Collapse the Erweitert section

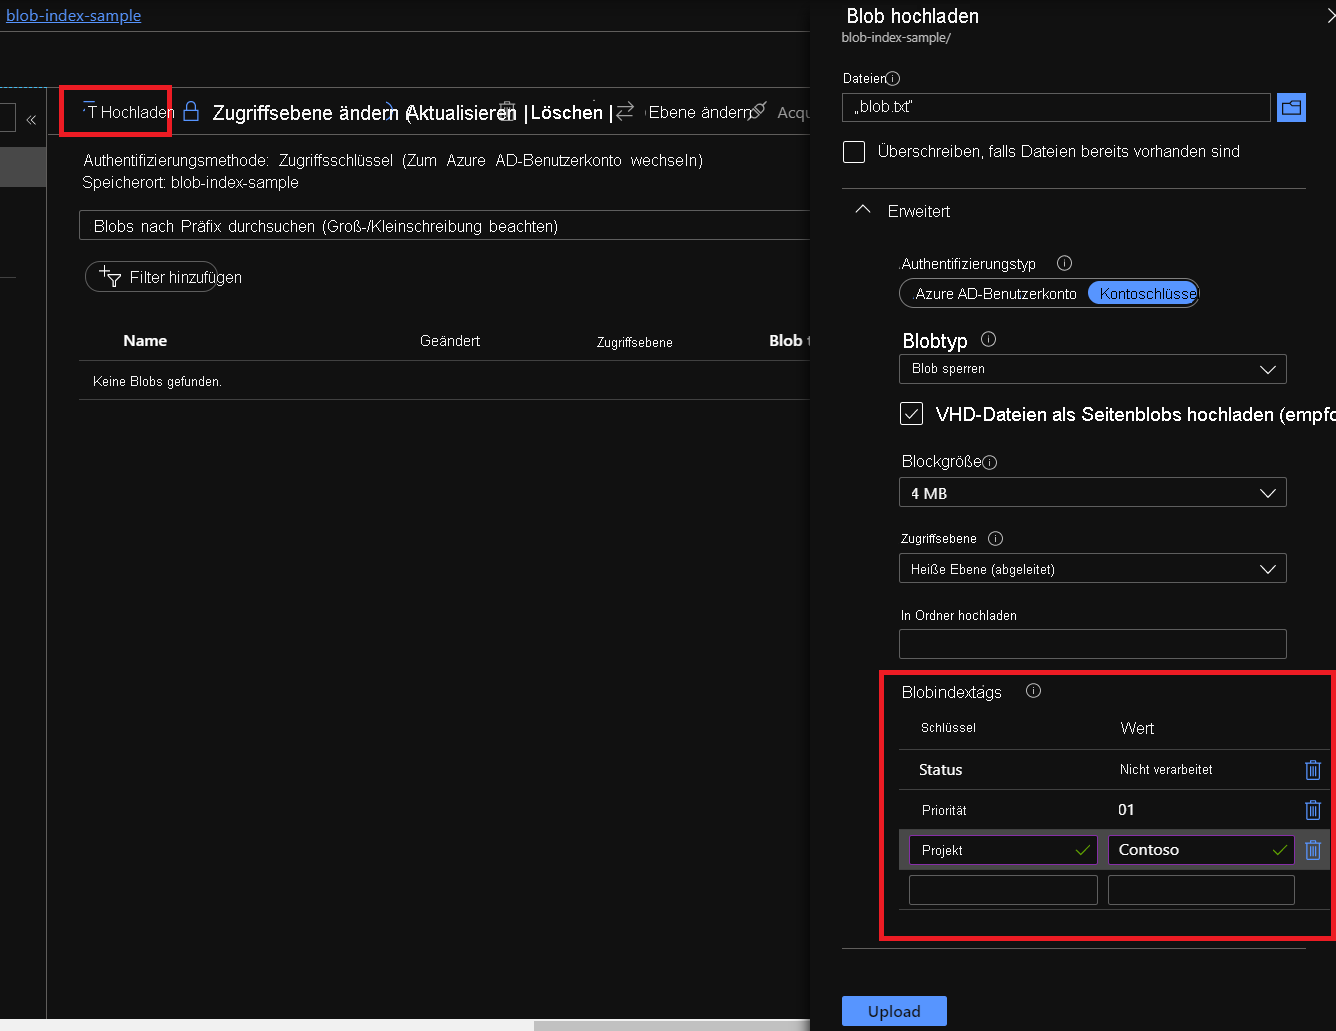(x=862, y=210)
